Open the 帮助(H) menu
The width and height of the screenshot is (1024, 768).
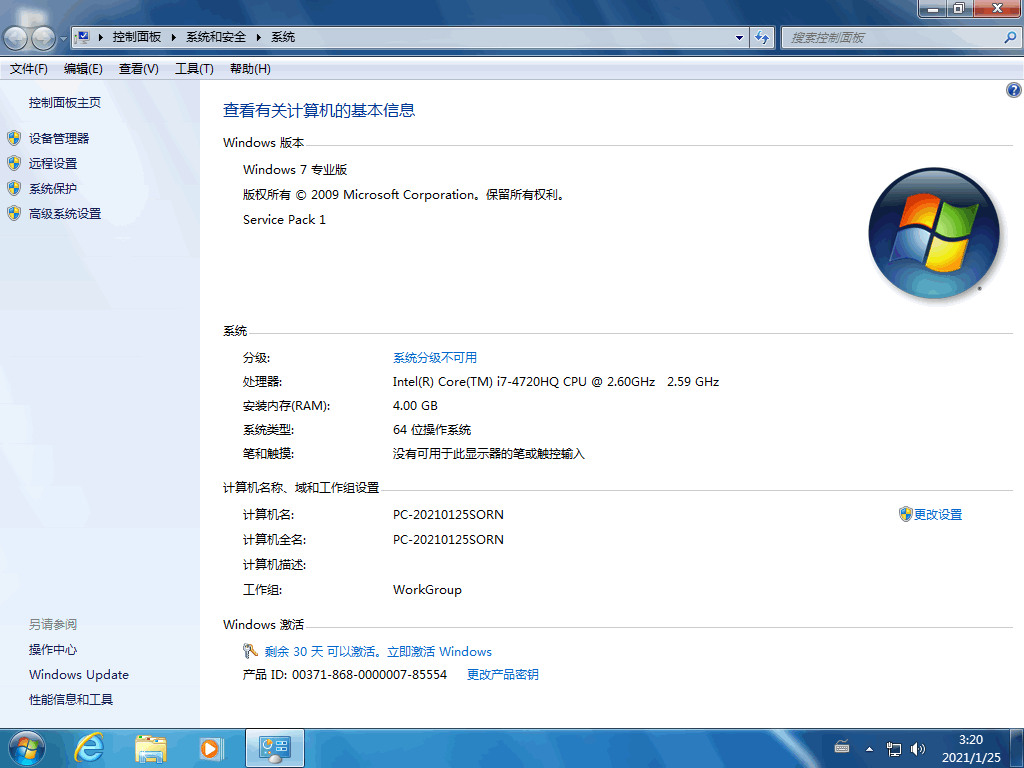[x=250, y=69]
